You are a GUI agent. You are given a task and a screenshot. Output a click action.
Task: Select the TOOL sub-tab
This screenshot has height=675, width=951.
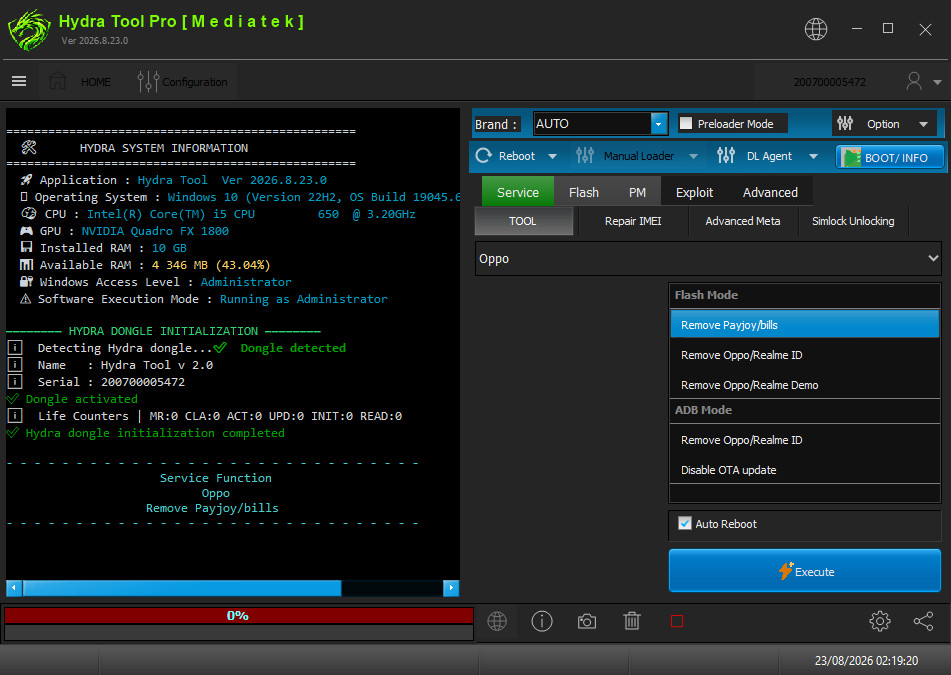tap(523, 221)
